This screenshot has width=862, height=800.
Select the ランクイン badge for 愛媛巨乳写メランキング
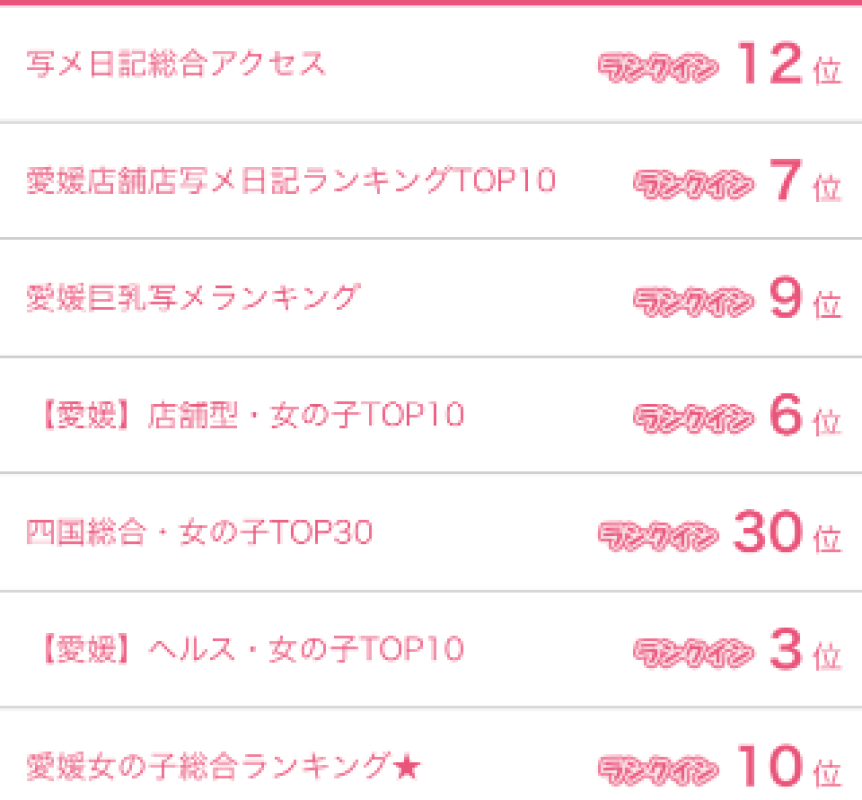tap(693, 301)
